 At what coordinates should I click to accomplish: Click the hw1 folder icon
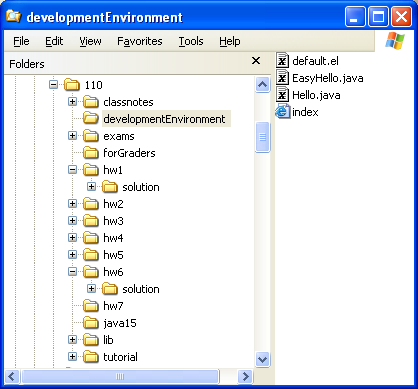click(91, 170)
